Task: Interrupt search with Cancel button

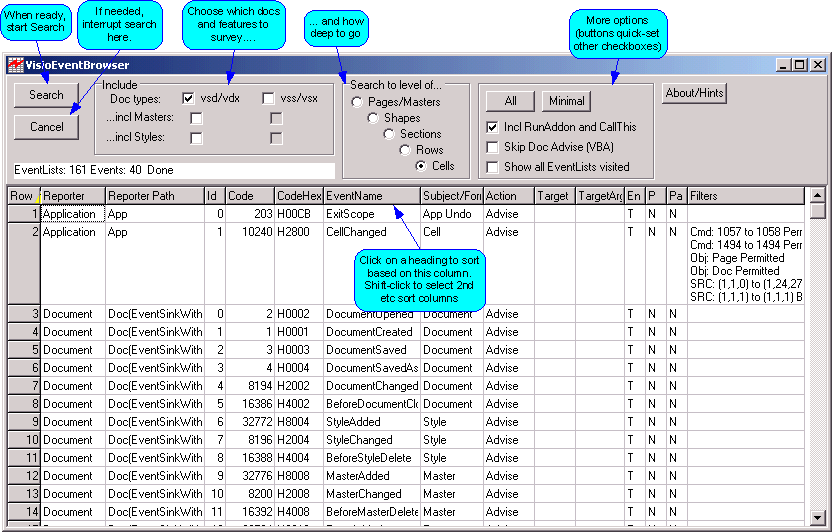Action: 46,127
